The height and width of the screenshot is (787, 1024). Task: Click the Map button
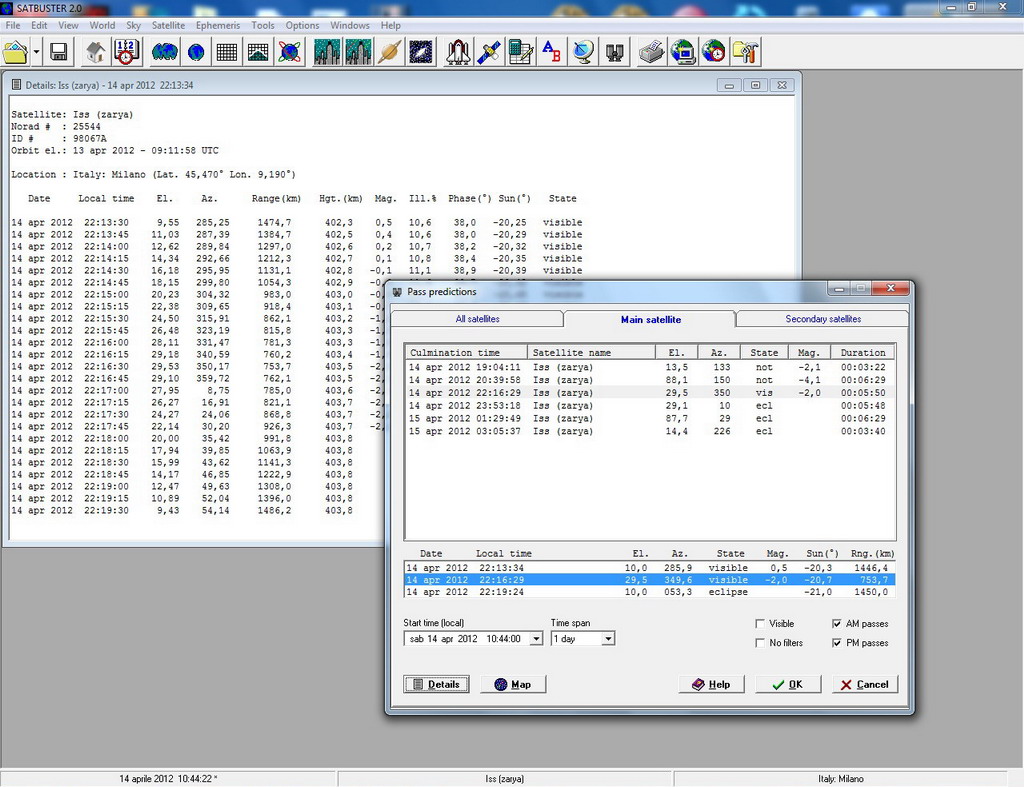513,684
